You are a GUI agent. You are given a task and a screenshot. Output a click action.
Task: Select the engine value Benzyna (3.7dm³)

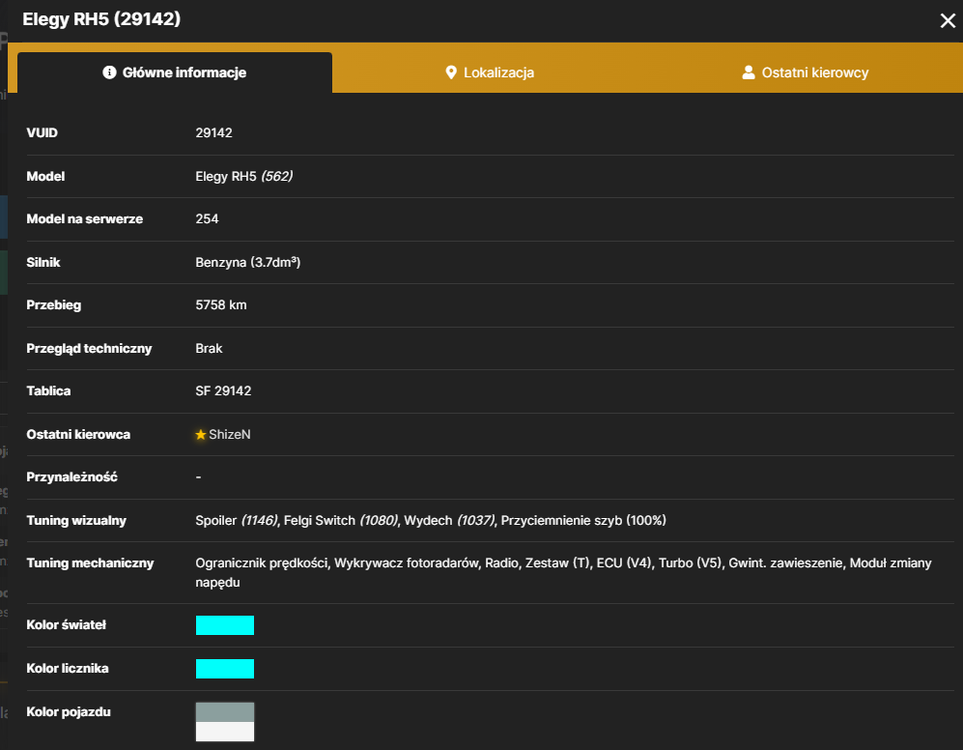[248, 263]
